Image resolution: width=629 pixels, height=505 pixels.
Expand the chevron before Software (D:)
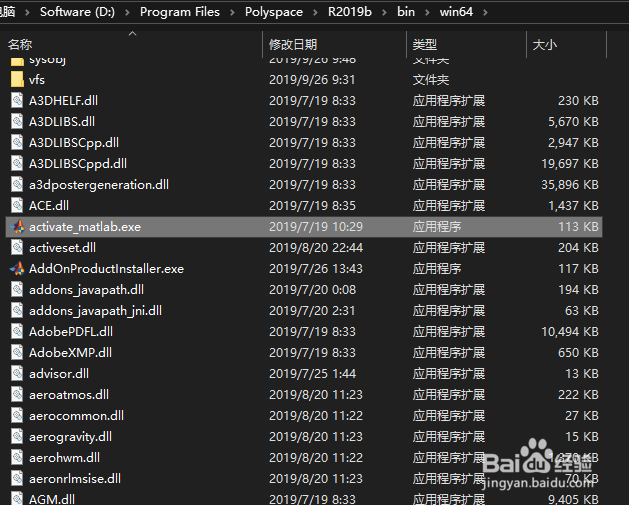[x=27, y=12]
